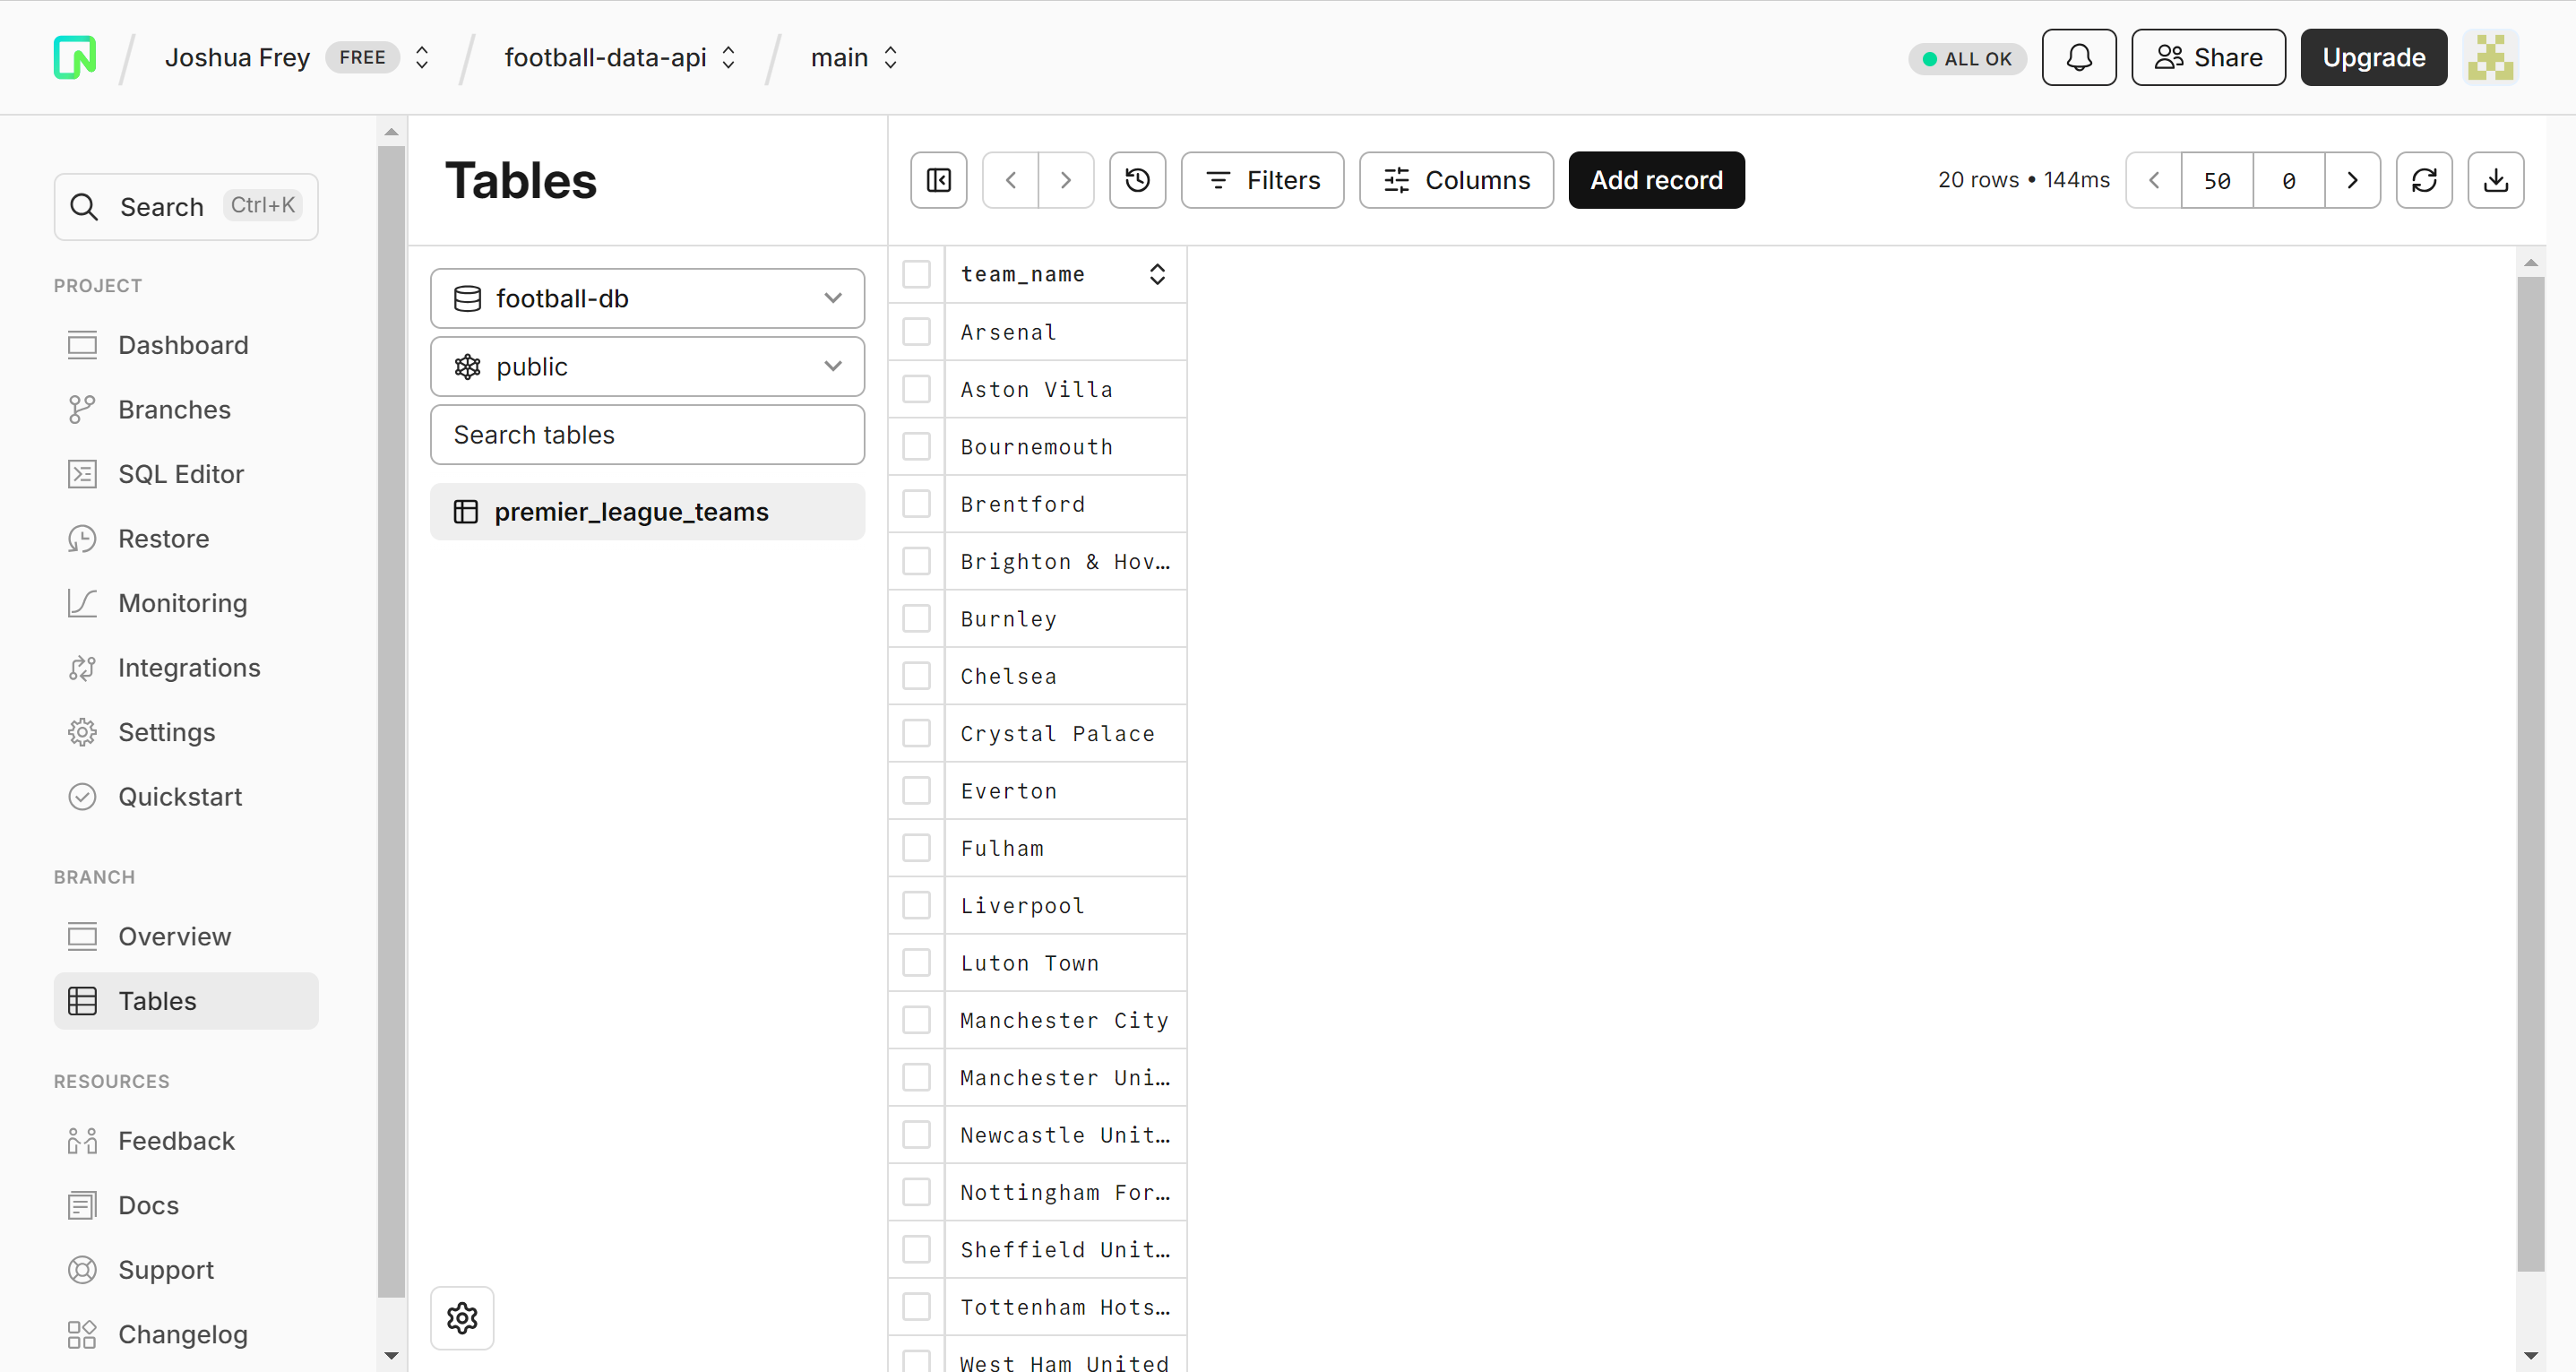Viewport: 2576px width, 1372px height.
Task: Open the main branch selector
Action: [x=854, y=58]
